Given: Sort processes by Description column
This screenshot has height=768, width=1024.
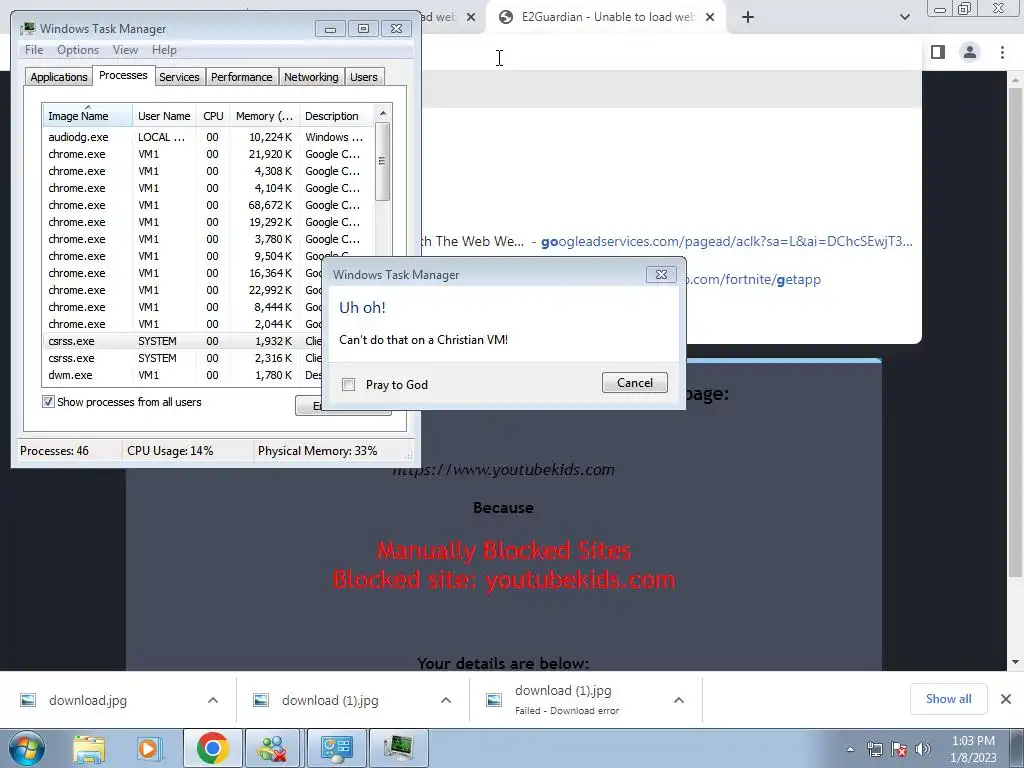Looking at the screenshot, I should [336, 116].
